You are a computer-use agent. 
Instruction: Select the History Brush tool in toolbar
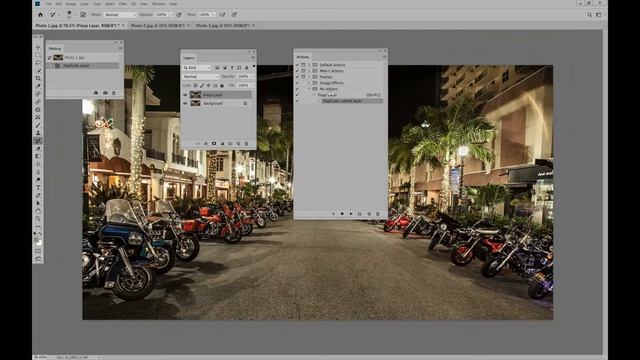[38, 141]
